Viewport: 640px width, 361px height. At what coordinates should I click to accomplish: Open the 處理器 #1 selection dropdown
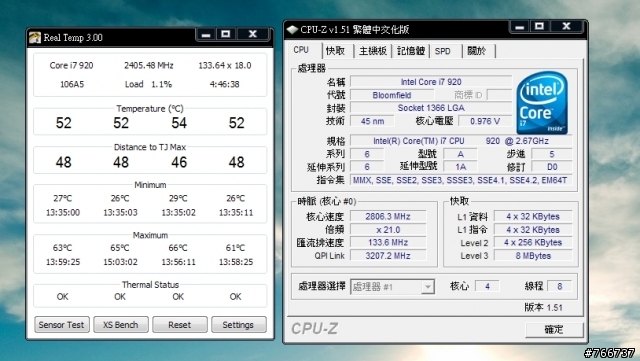pyautogui.click(x=392, y=287)
